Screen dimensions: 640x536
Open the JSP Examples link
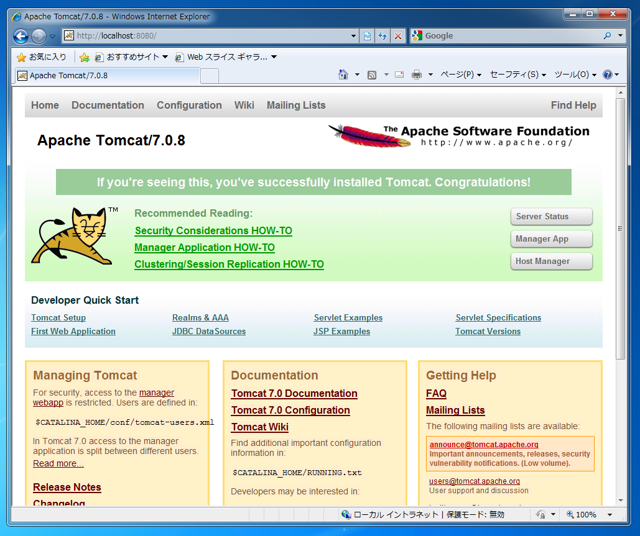pos(342,331)
